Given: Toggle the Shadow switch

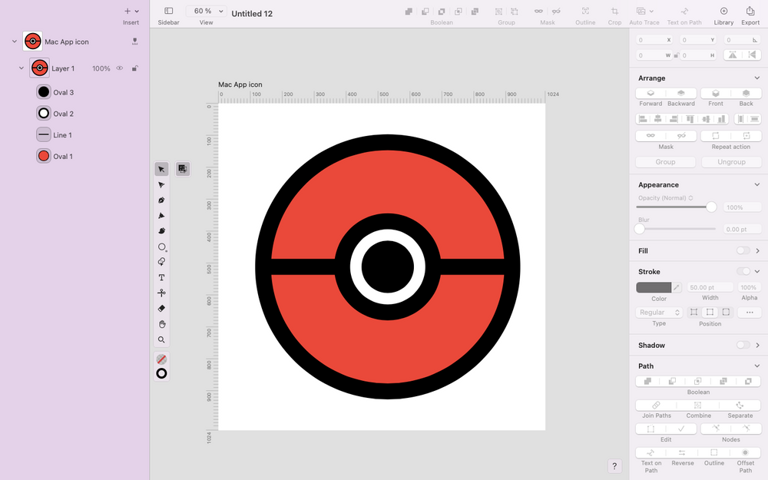Looking at the screenshot, I should click(x=743, y=345).
